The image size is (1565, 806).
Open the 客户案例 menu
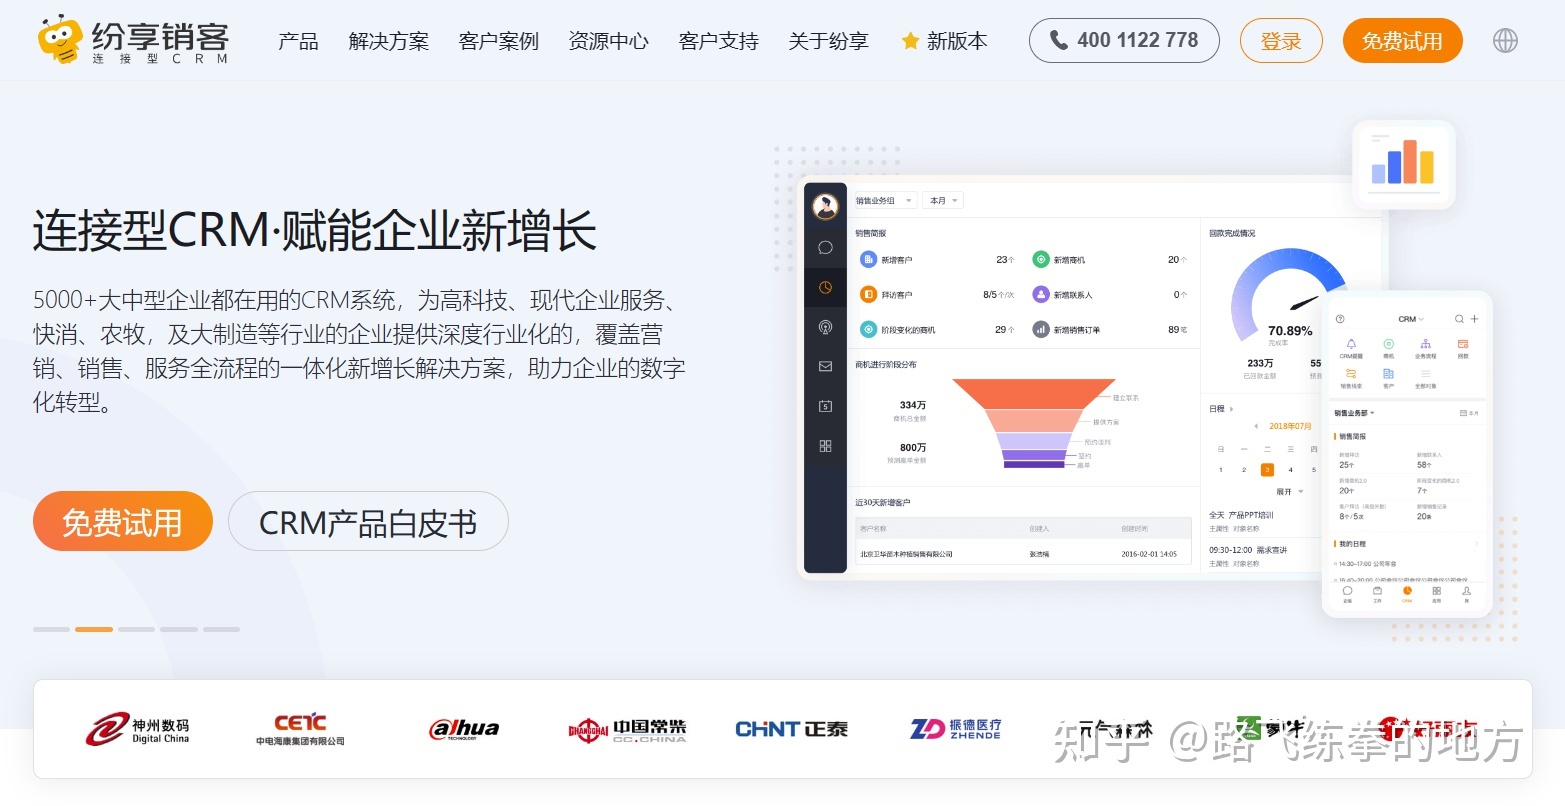pyautogui.click(x=499, y=41)
